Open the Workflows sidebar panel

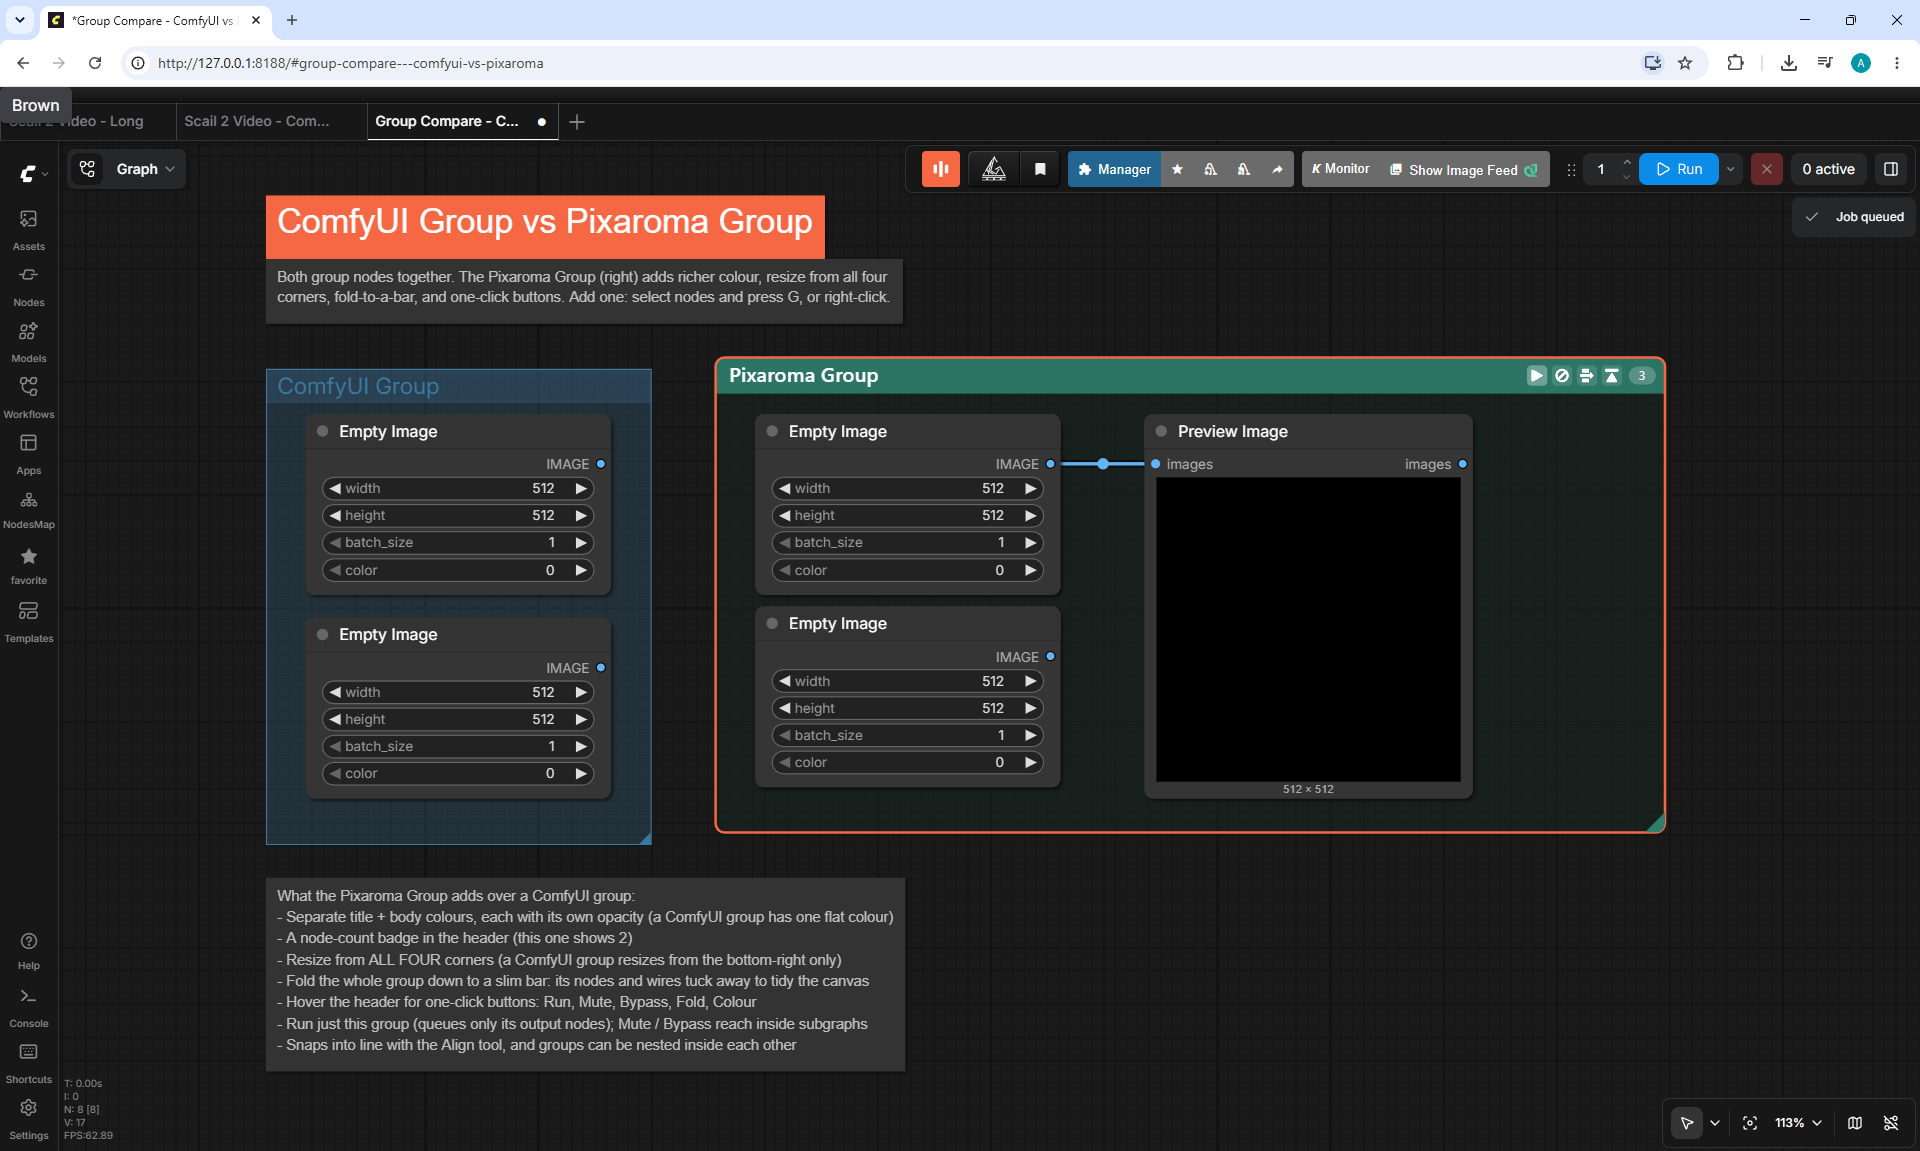point(29,397)
